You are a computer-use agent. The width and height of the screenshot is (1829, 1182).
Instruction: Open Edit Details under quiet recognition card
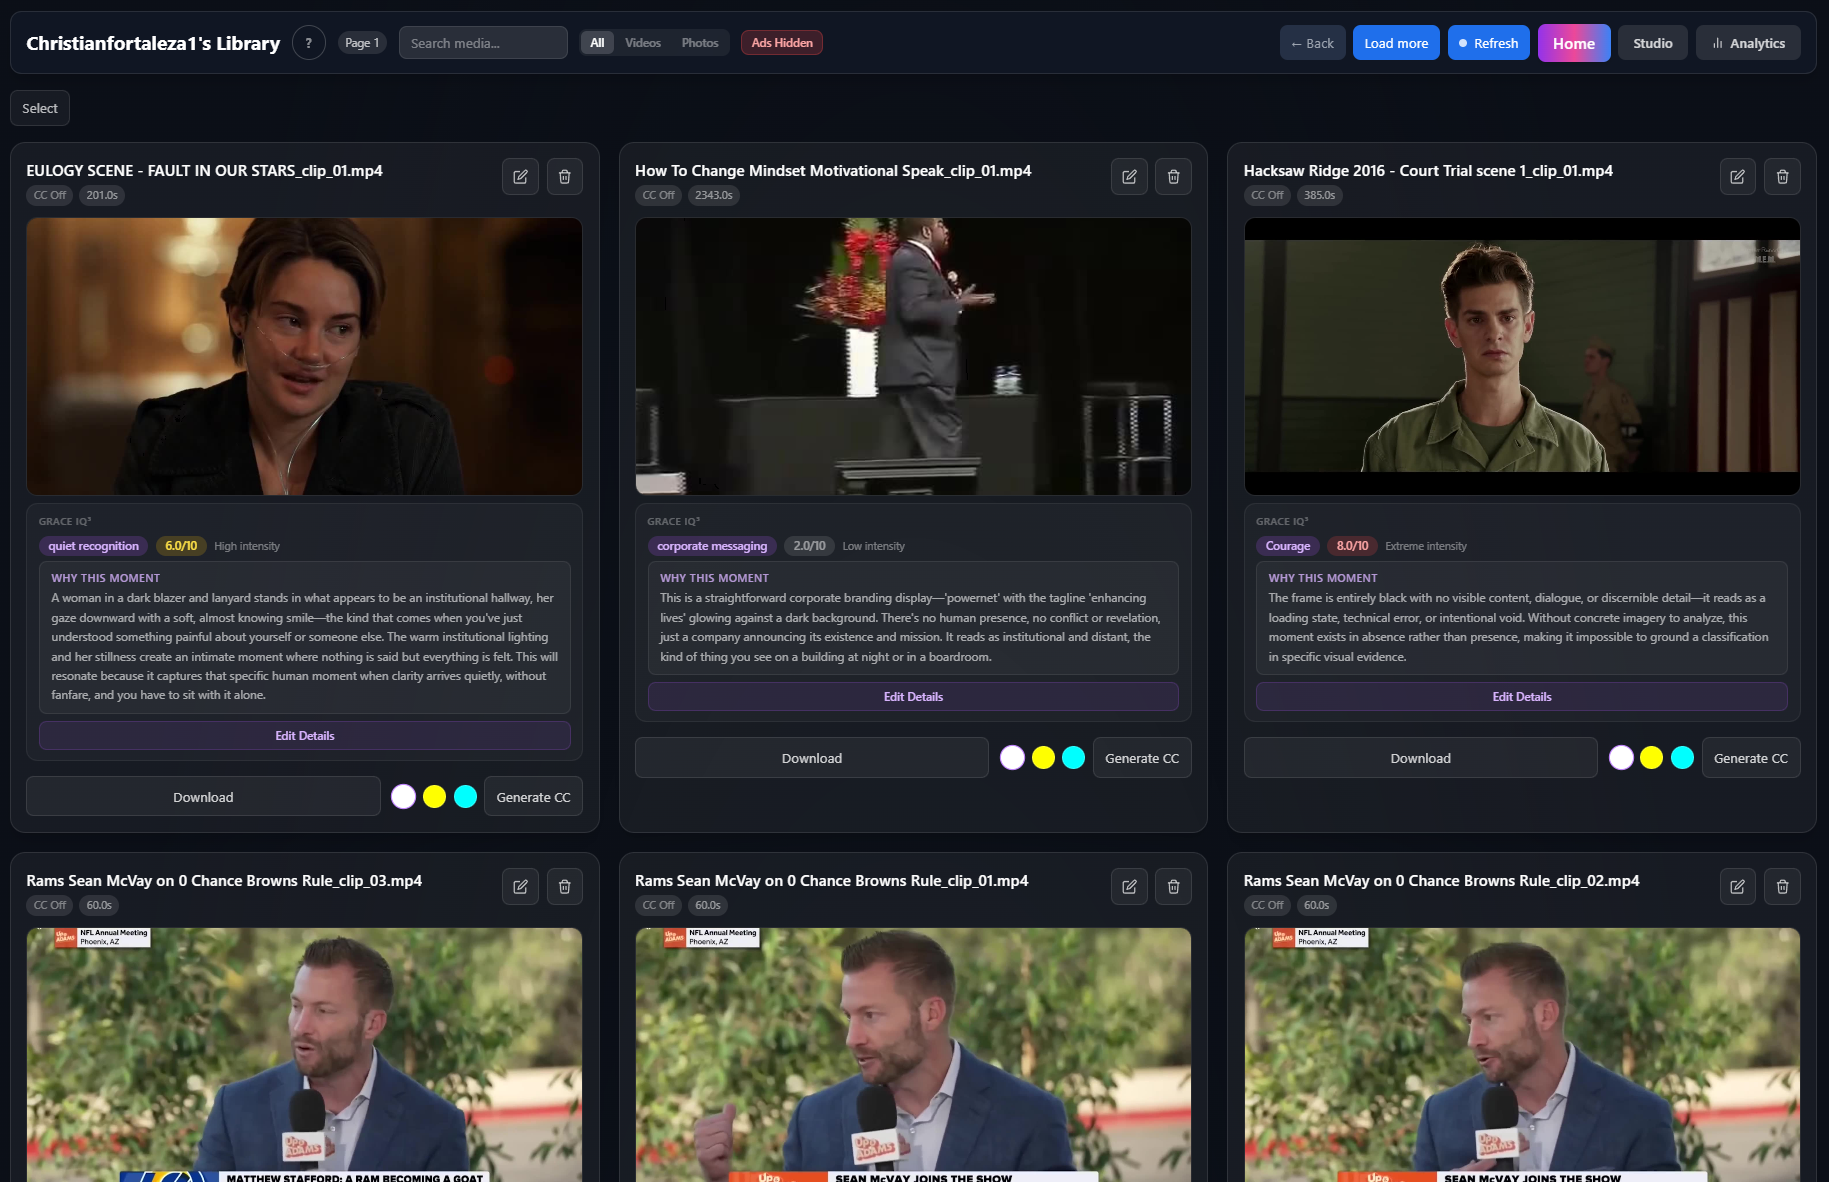click(305, 736)
